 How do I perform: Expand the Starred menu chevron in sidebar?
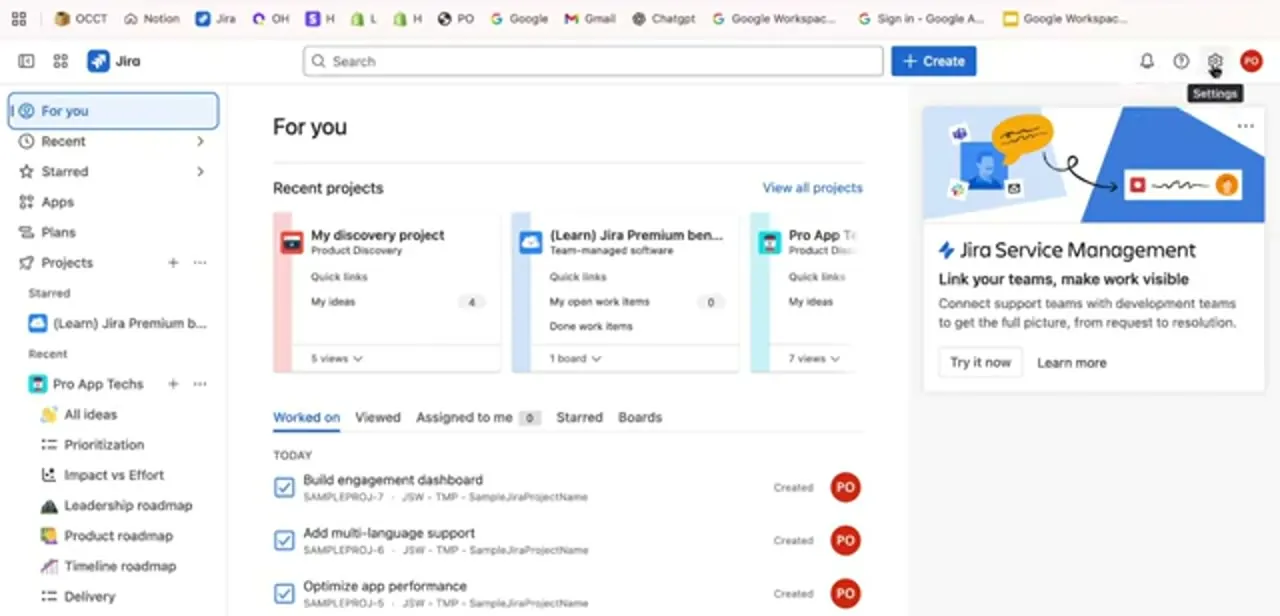point(200,171)
